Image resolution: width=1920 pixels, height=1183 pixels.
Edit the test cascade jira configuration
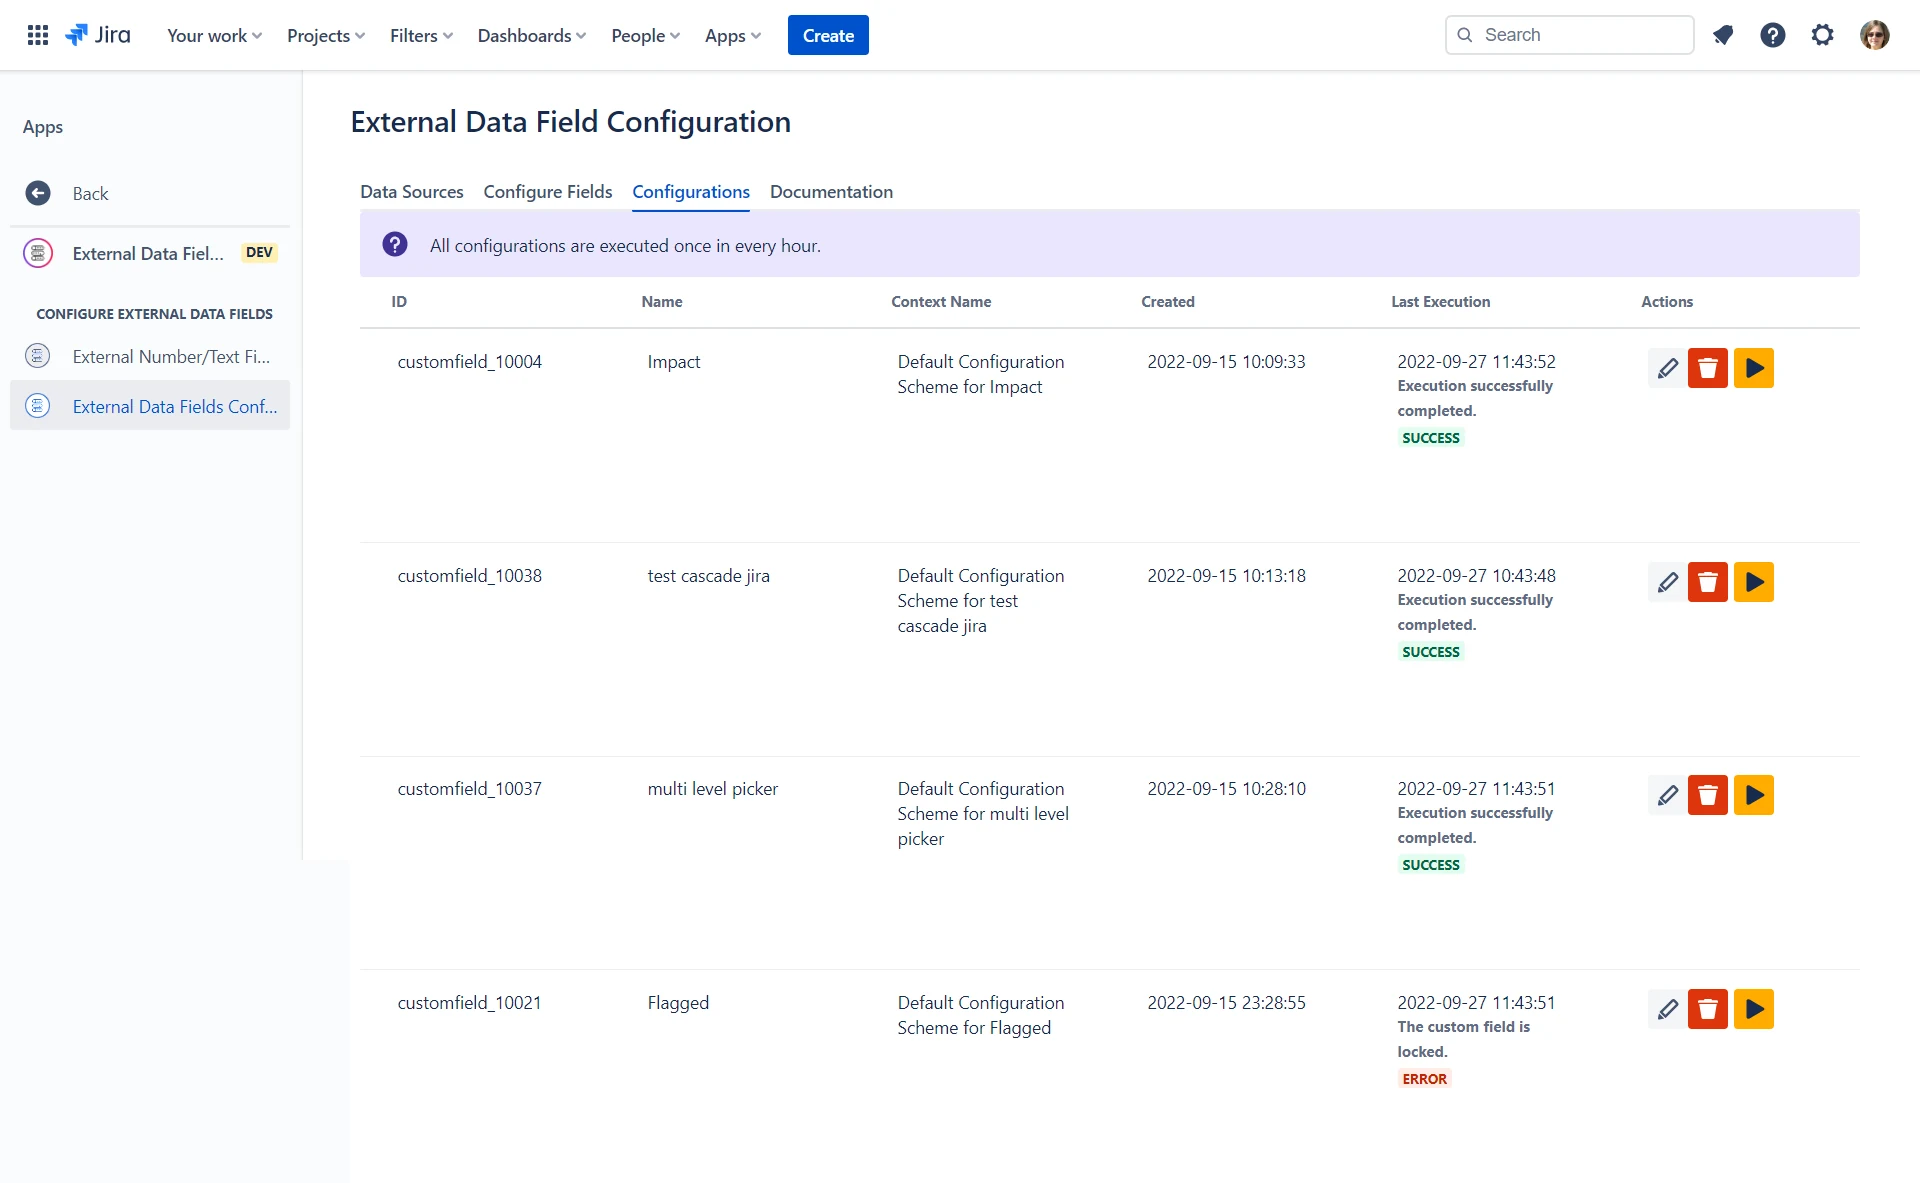[x=1667, y=582]
